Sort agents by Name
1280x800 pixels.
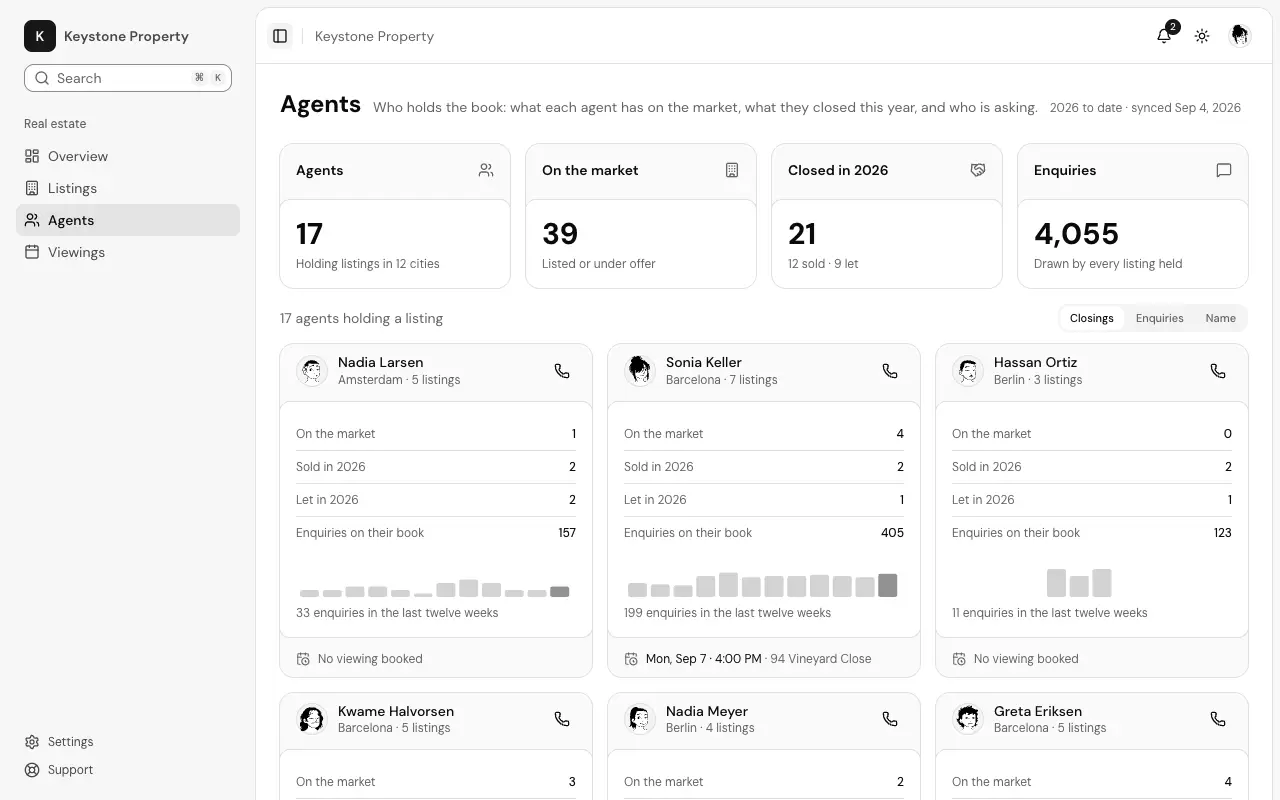(1220, 318)
